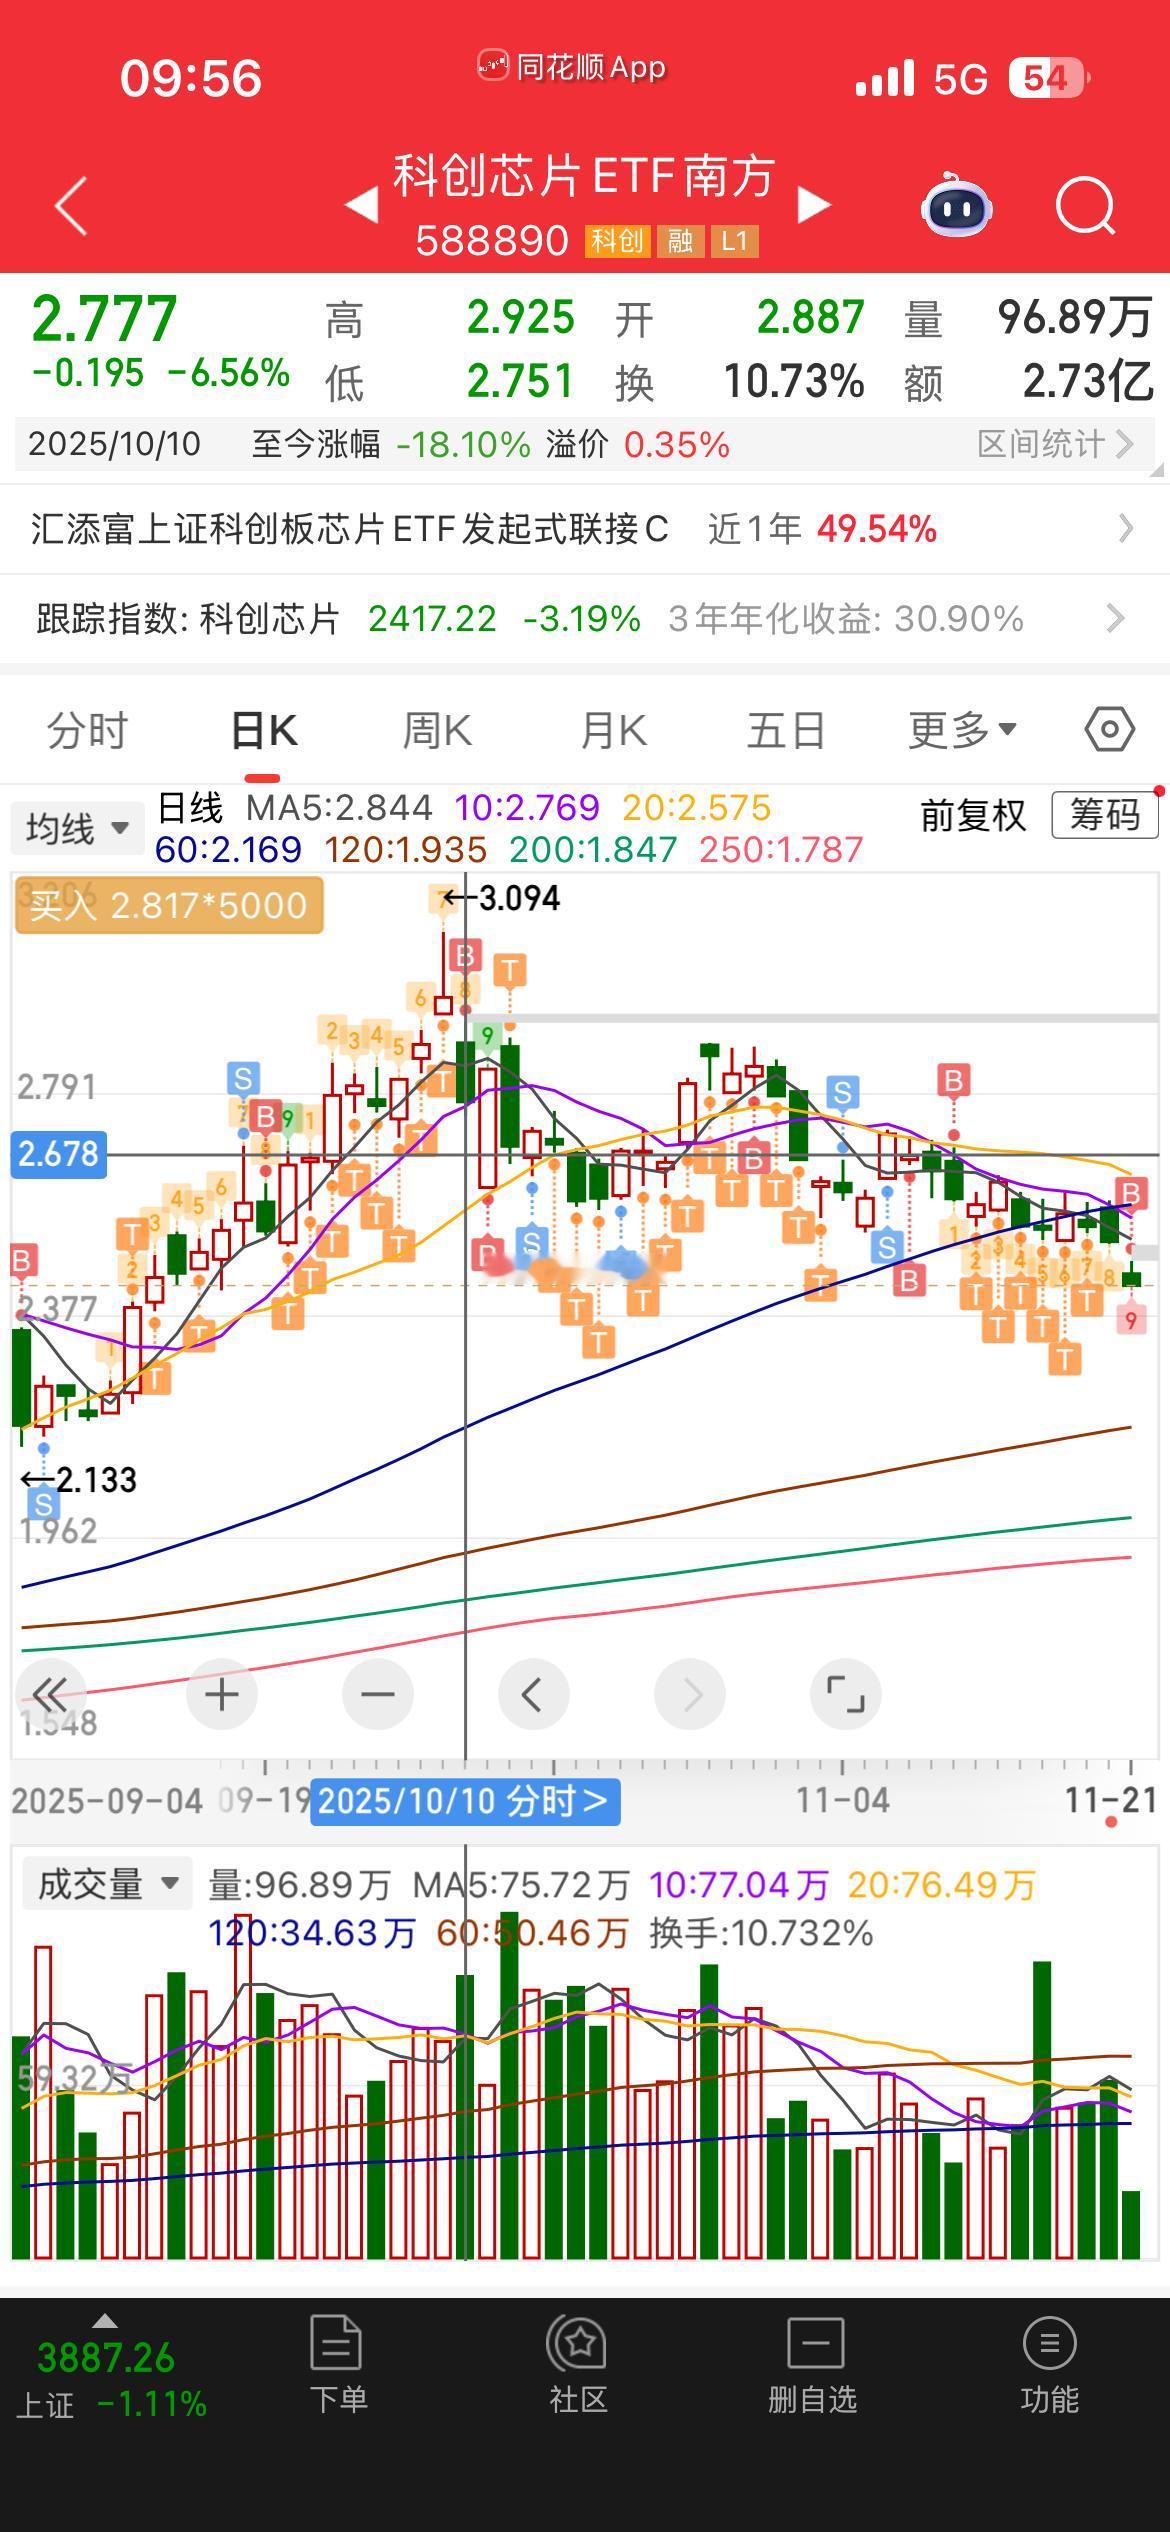Open the AI robot assistant icon

[x=956, y=205]
